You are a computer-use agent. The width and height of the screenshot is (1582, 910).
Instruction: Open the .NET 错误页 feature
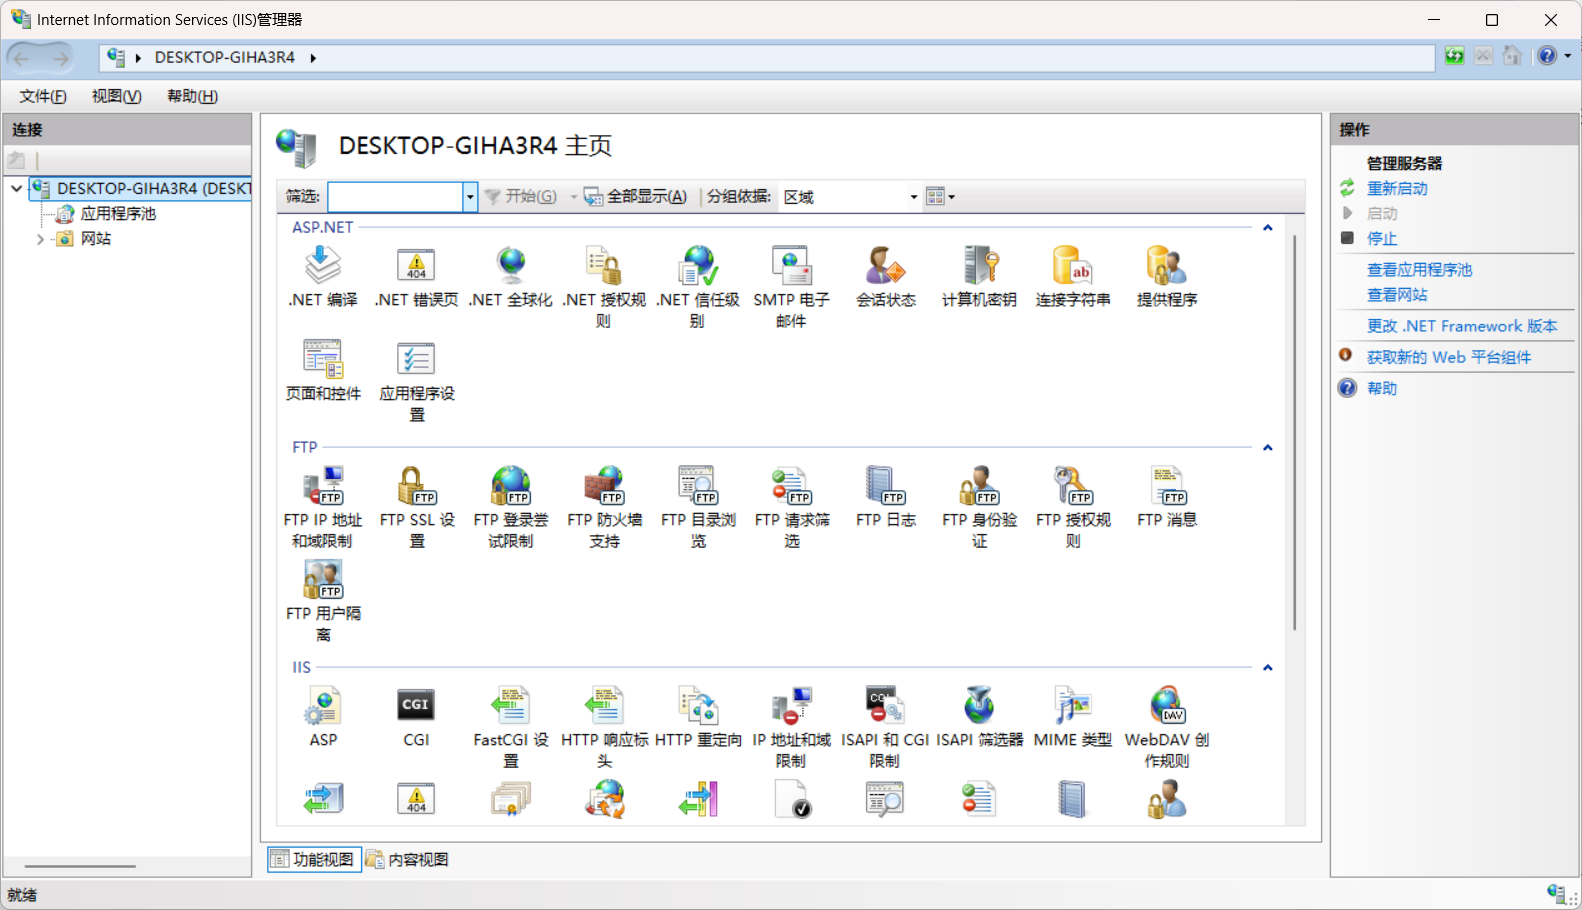[417, 276]
